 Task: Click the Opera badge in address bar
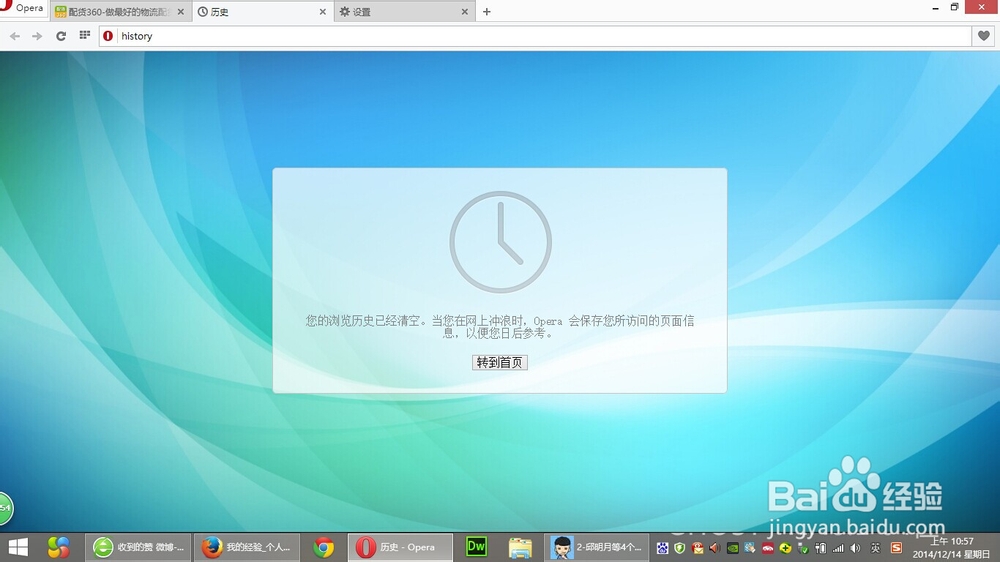[108, 36]
